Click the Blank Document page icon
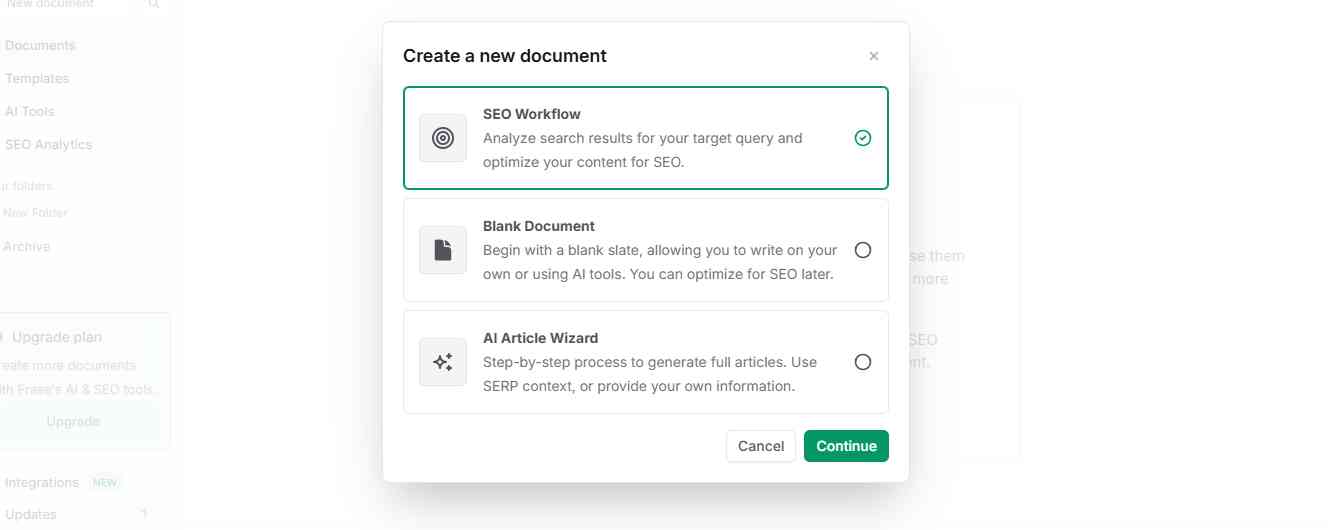1328x530 pixels. 443,250
